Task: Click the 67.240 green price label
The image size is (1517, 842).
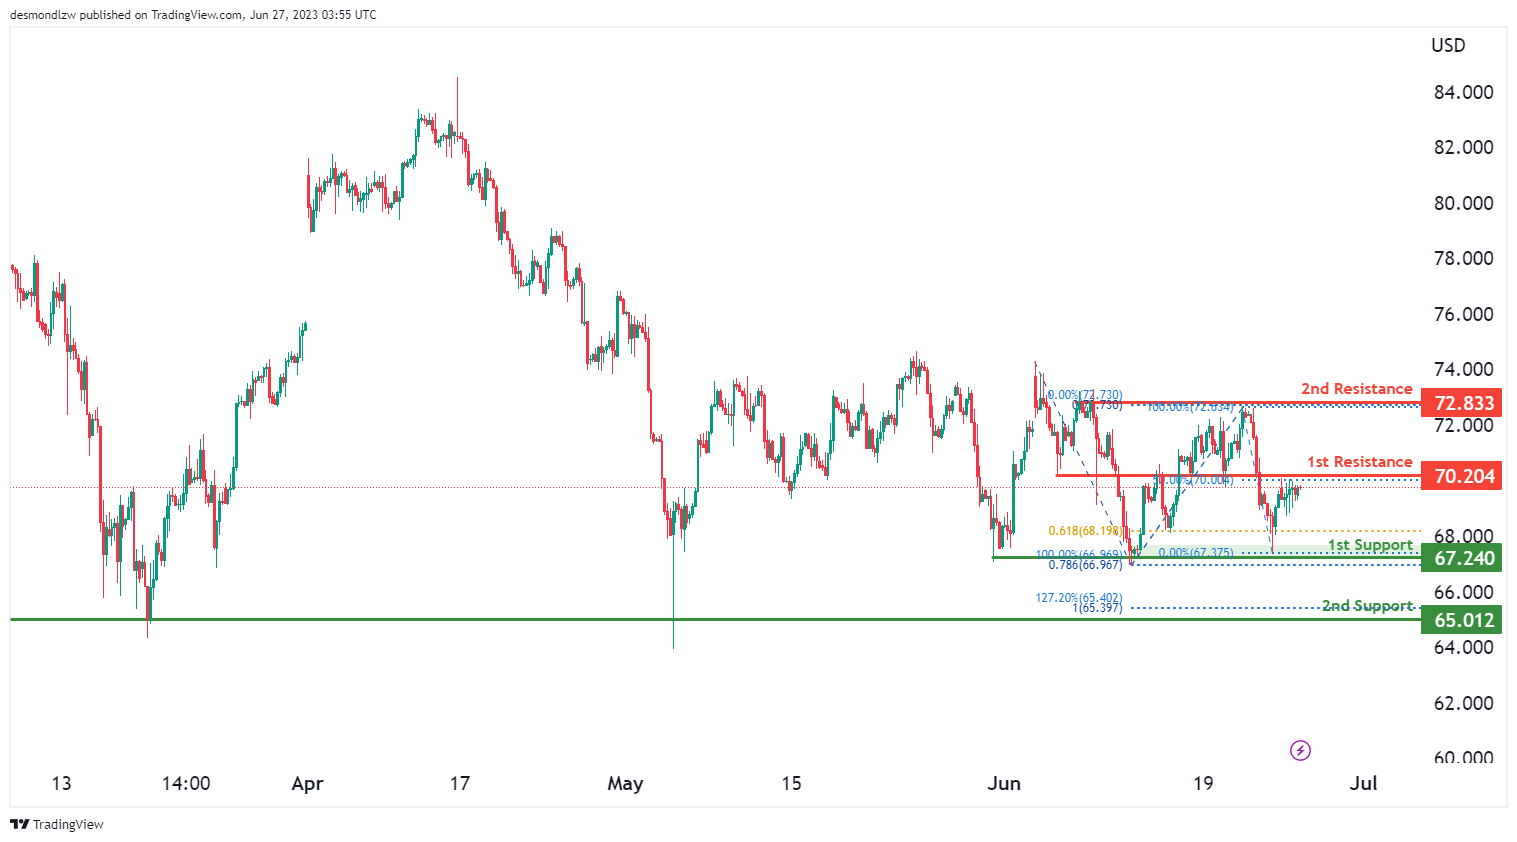Action: pyautogui.click(x=1462, y=558)
